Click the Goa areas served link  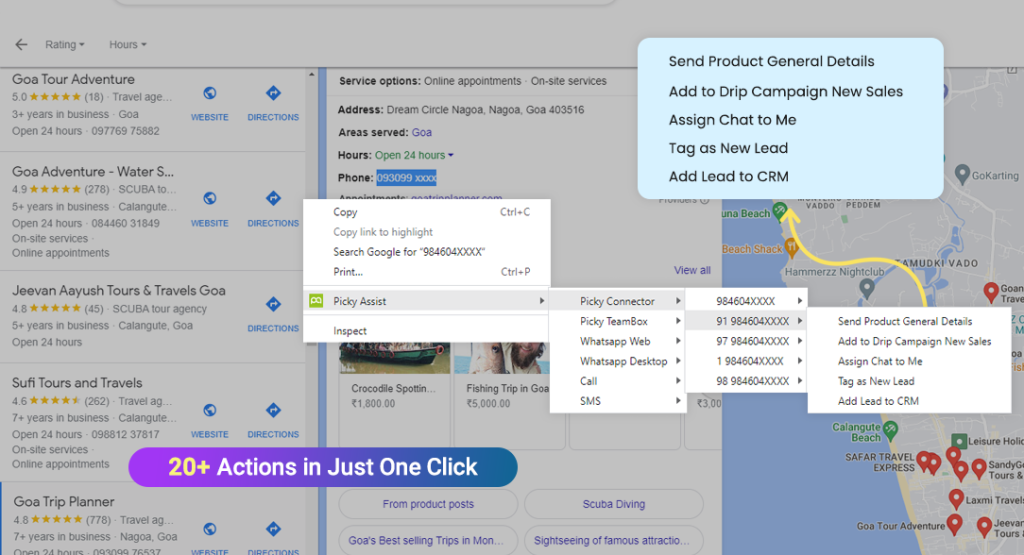coord(421,133)
